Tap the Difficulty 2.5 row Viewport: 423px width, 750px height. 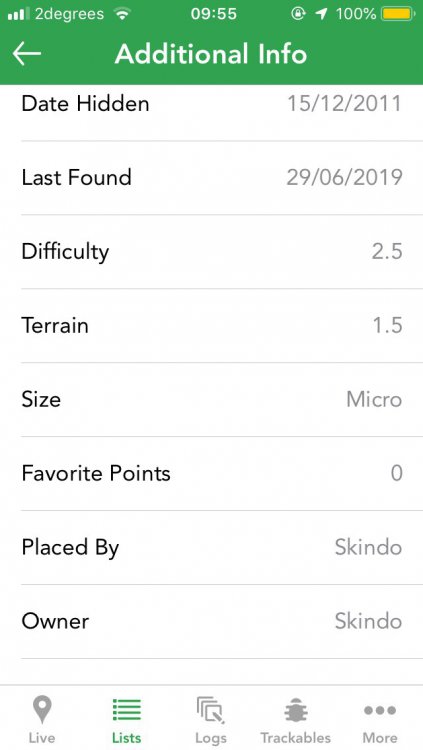point(212,252)
